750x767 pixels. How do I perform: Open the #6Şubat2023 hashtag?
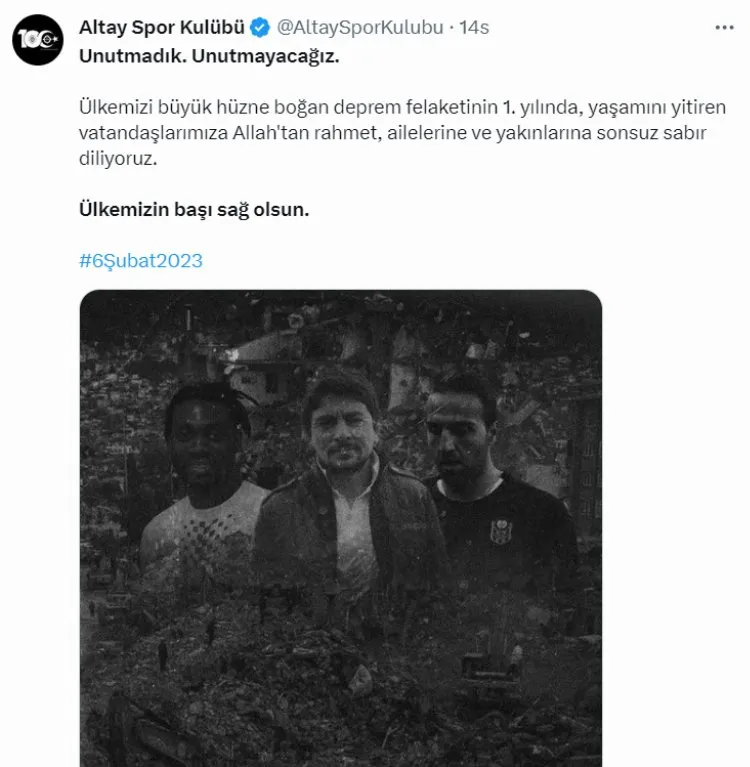141,261
